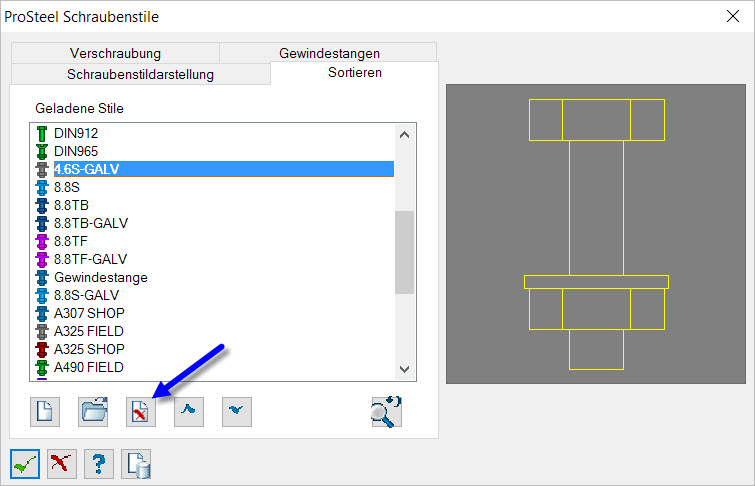Click the yellow bolt preview image
Image resolution: width=755 pixels, height=486 pixels.
596,234
